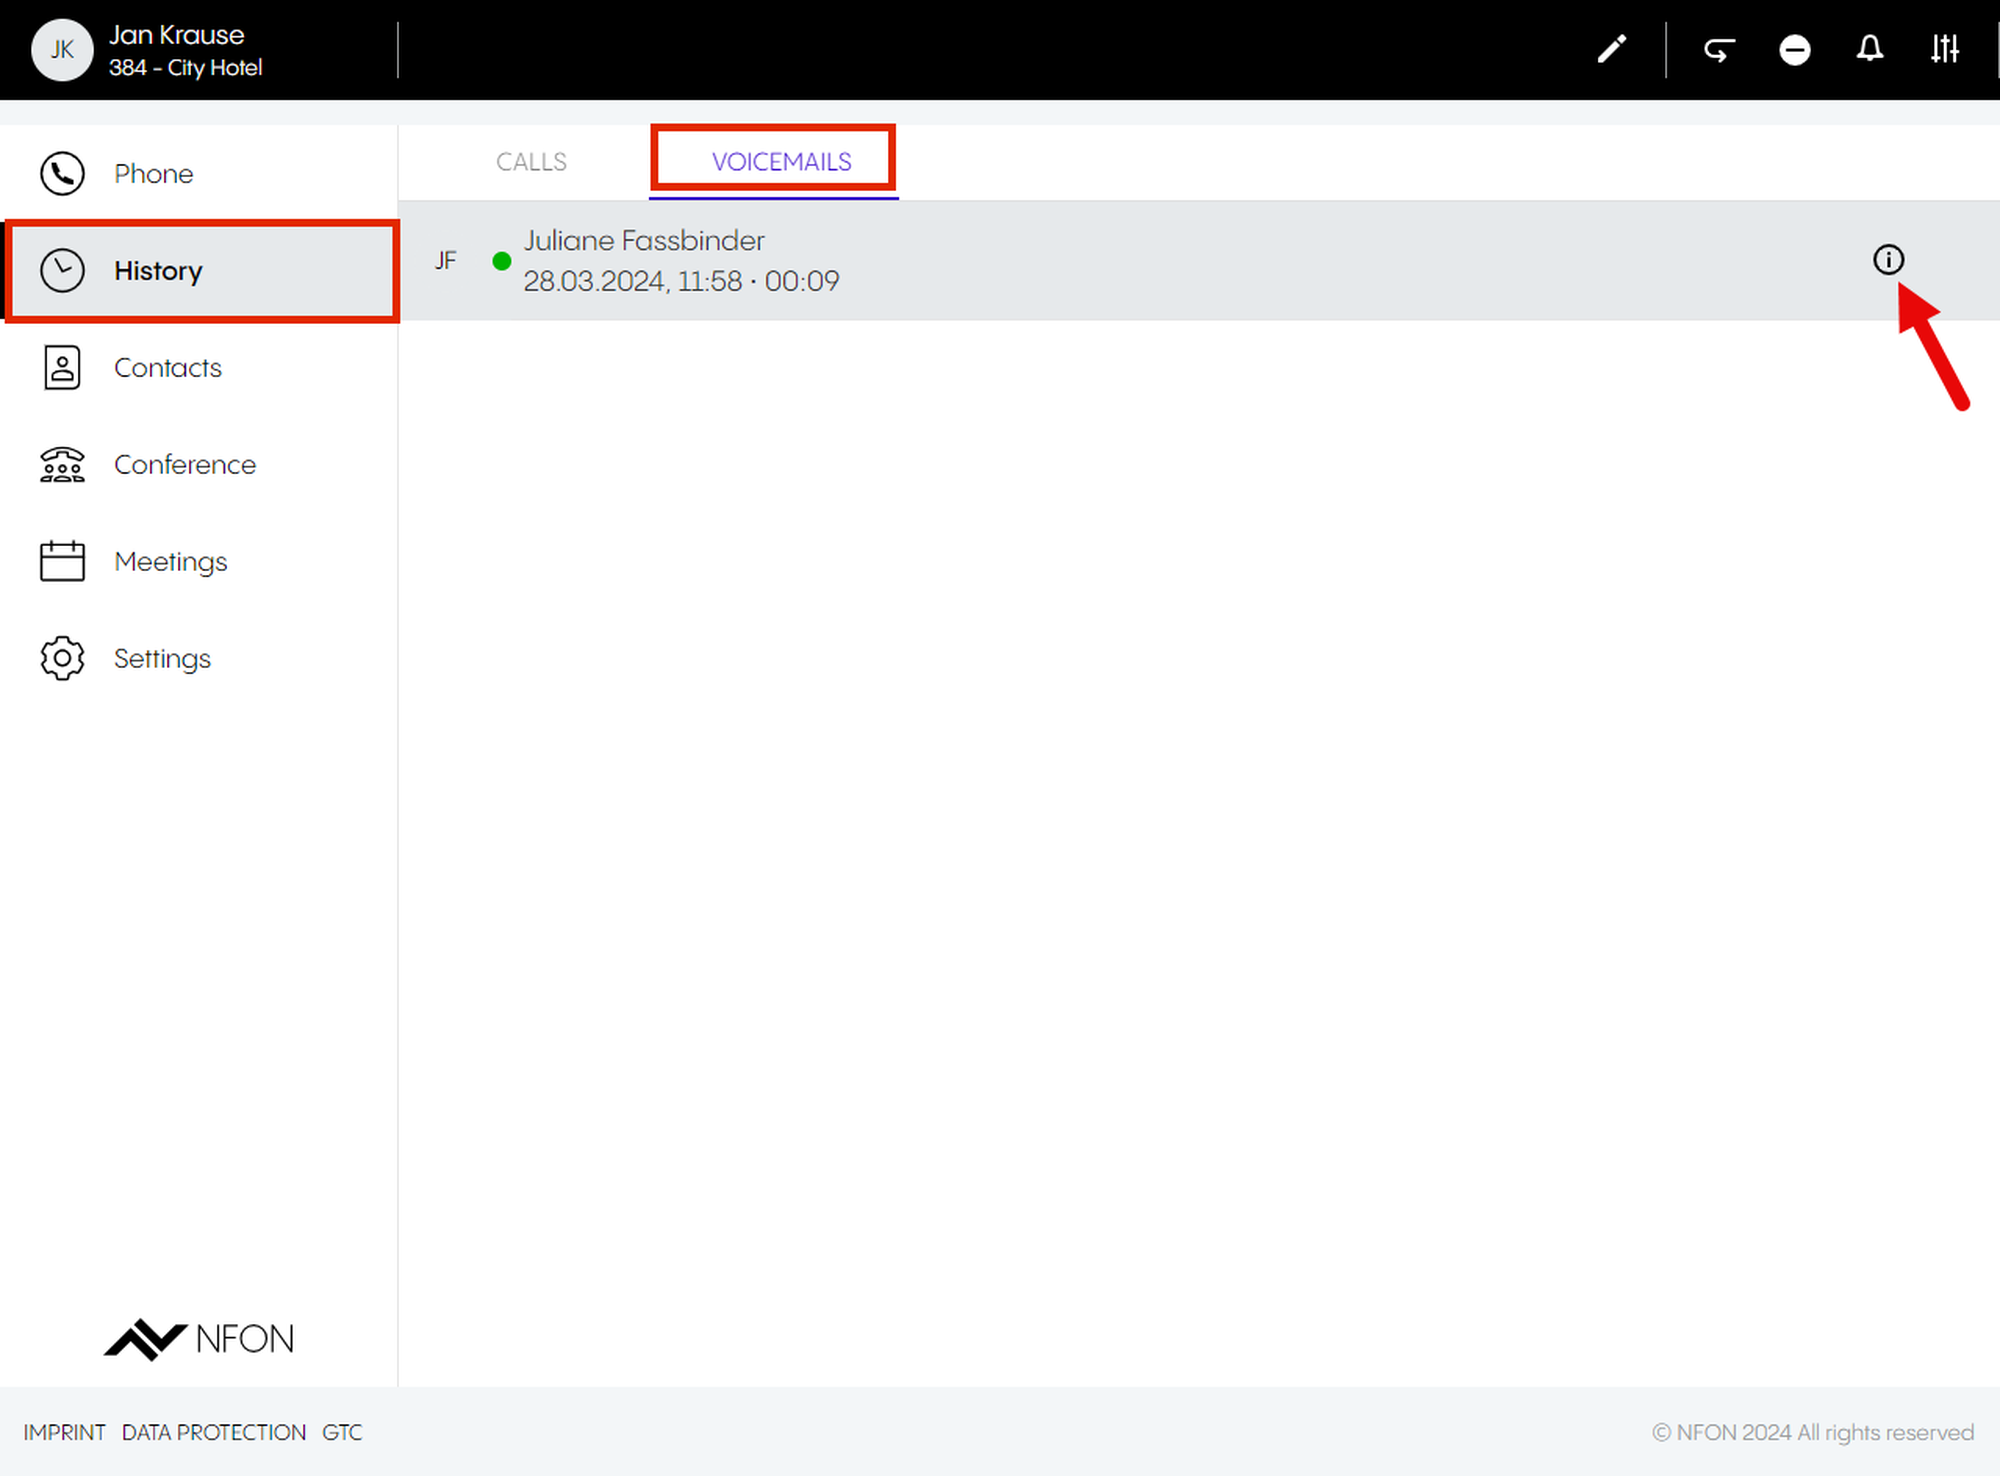Open the IMPRINT footer link
This screenshot has width=2000, height=1476.
64,1432
